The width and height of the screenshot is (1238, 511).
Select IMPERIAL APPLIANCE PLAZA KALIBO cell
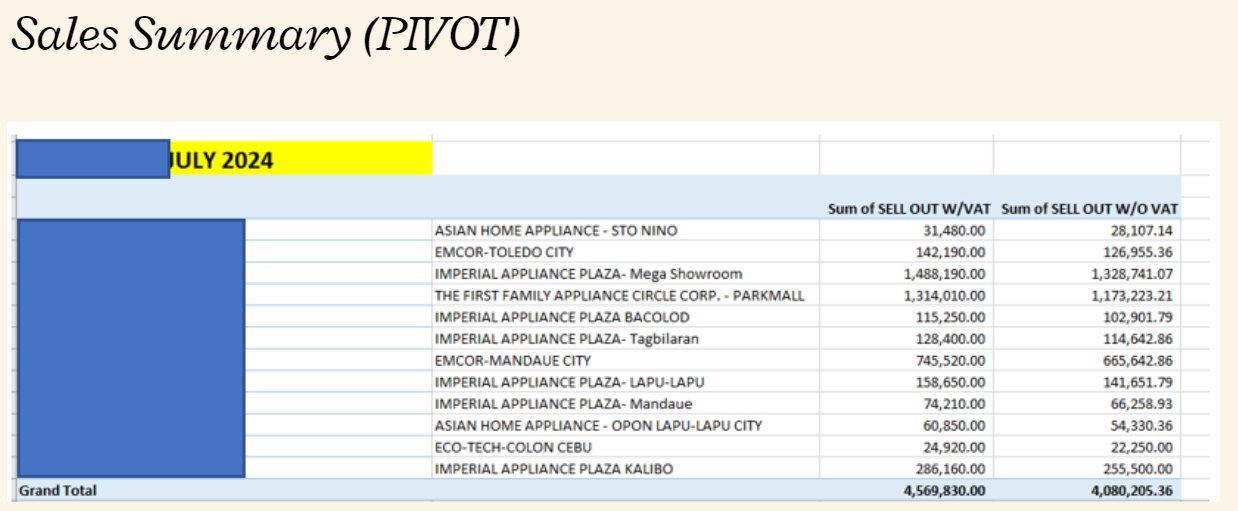click(x=554, y=469)
